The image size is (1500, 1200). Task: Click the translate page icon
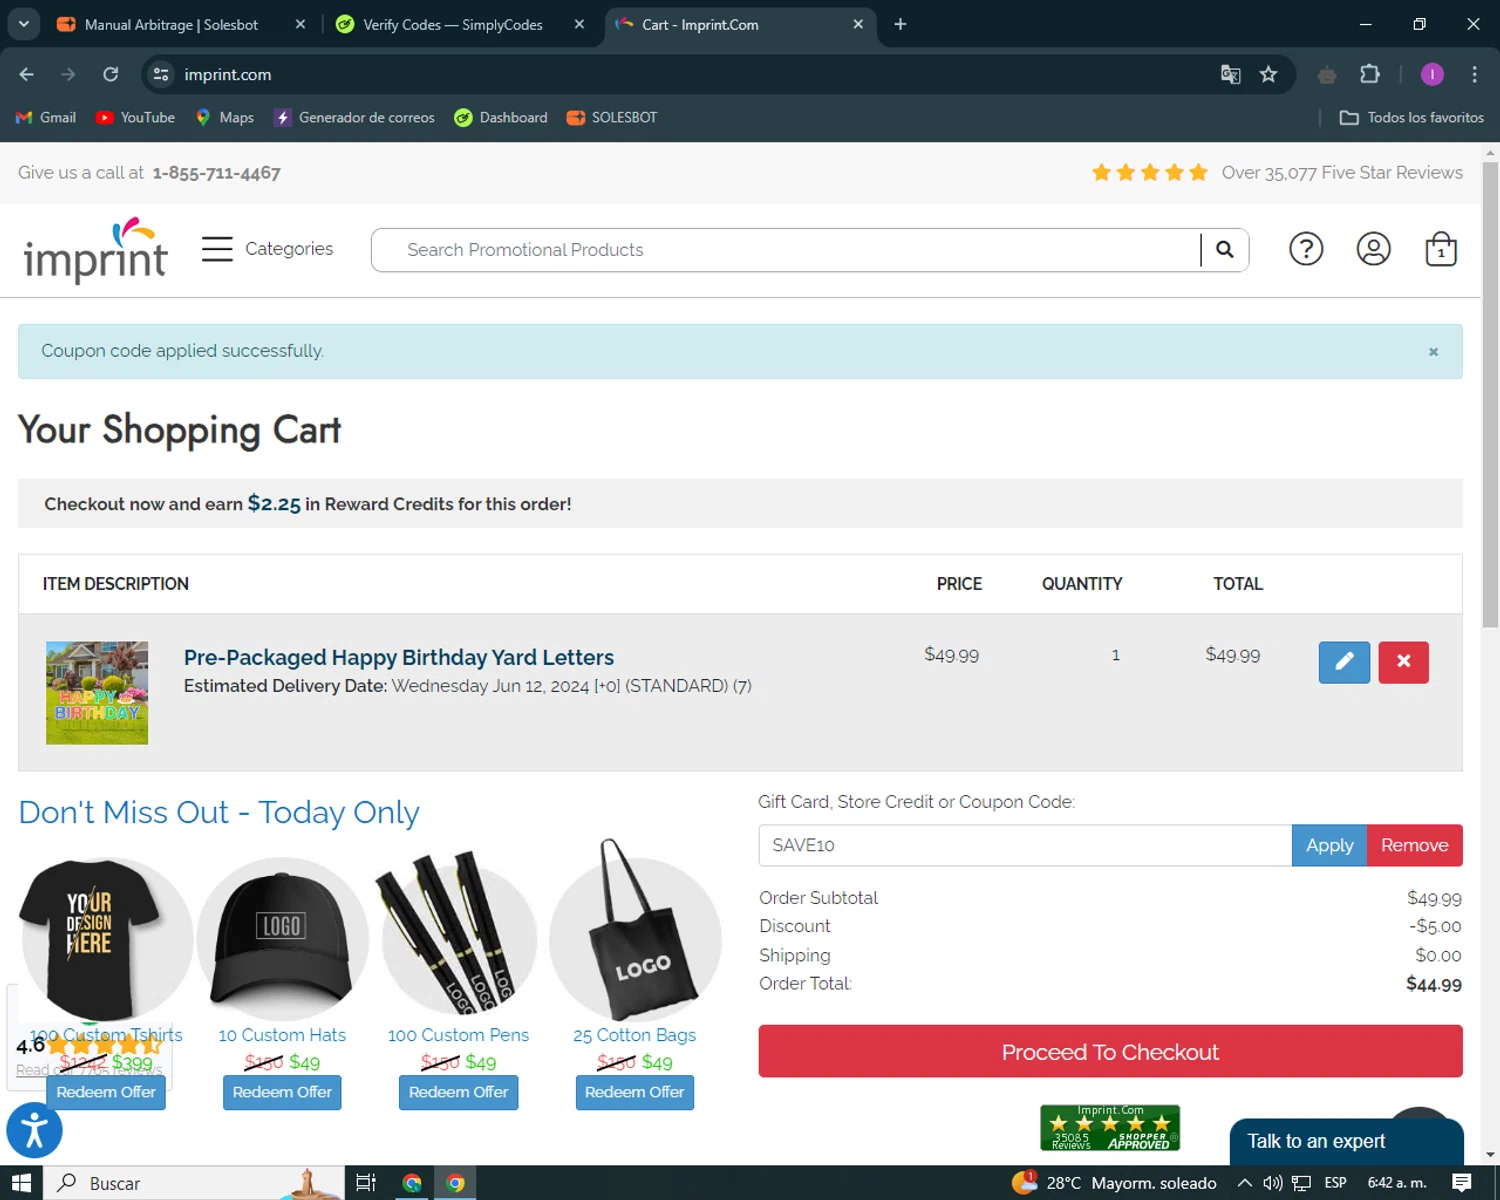click(x=1230, y=74)
